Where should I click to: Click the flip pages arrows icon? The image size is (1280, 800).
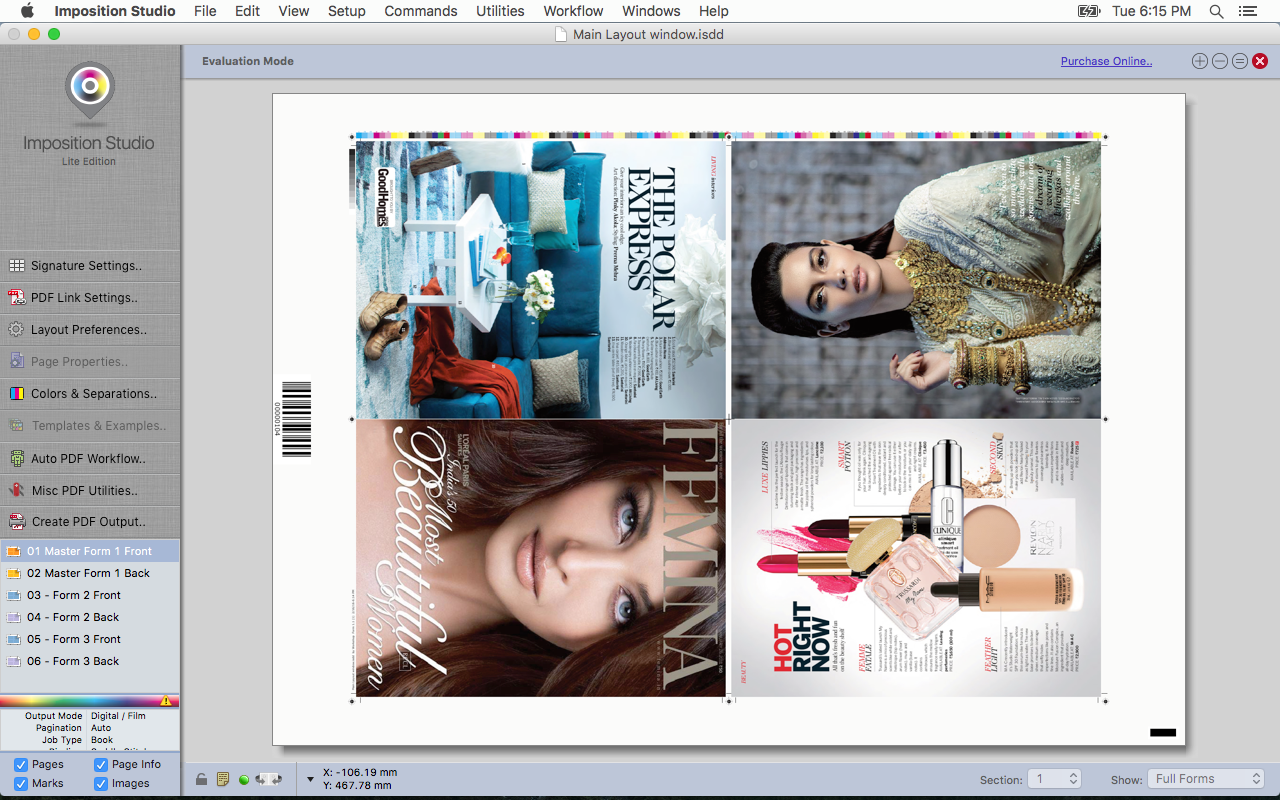(268, 779)
